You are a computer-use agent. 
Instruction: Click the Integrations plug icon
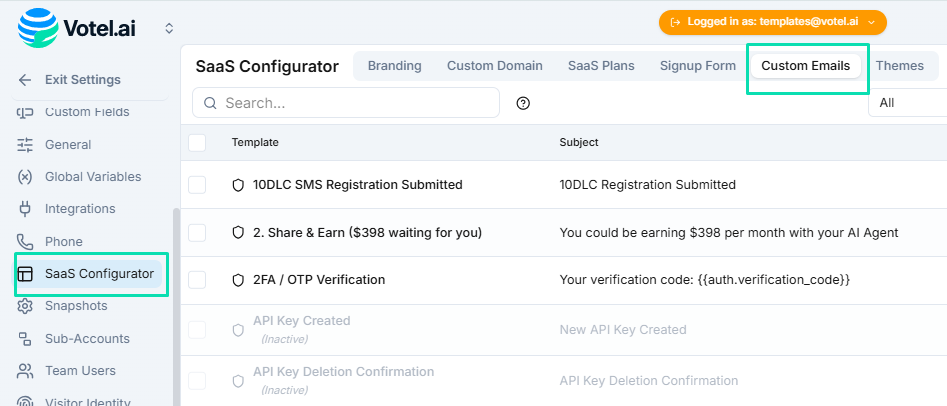(26, 209)
